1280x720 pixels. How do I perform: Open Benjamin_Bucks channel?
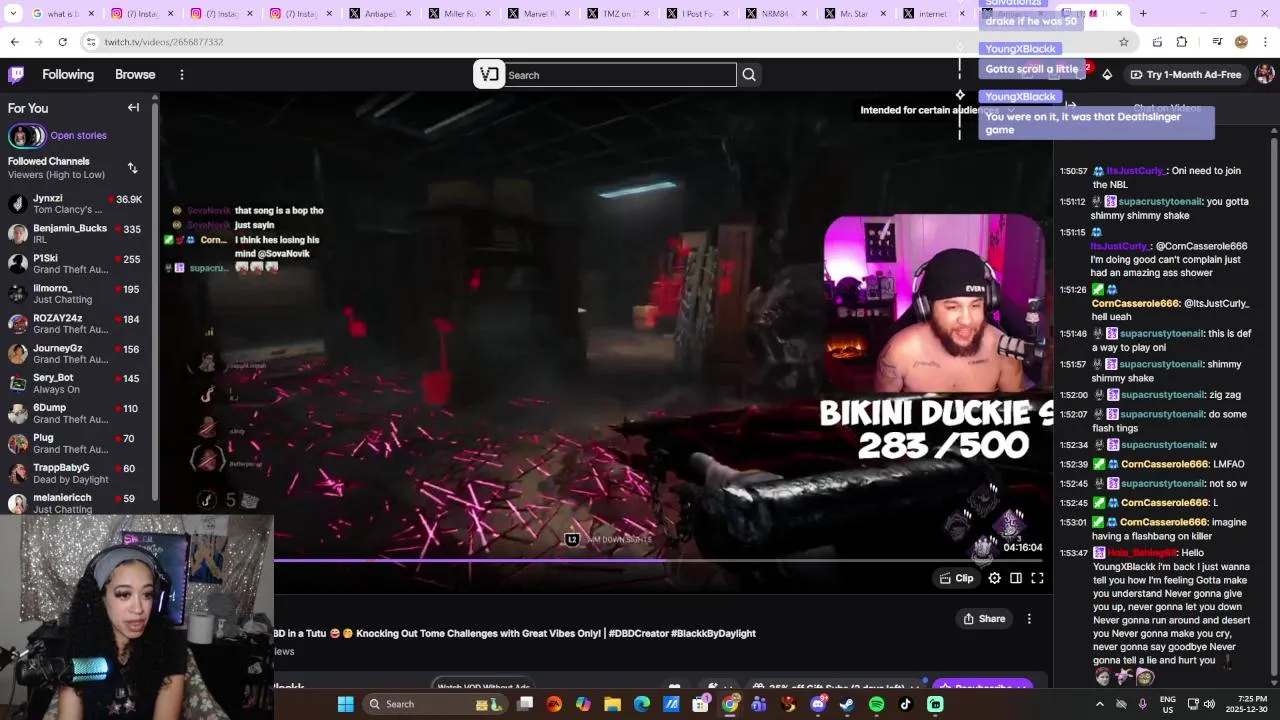click(75, 234)
